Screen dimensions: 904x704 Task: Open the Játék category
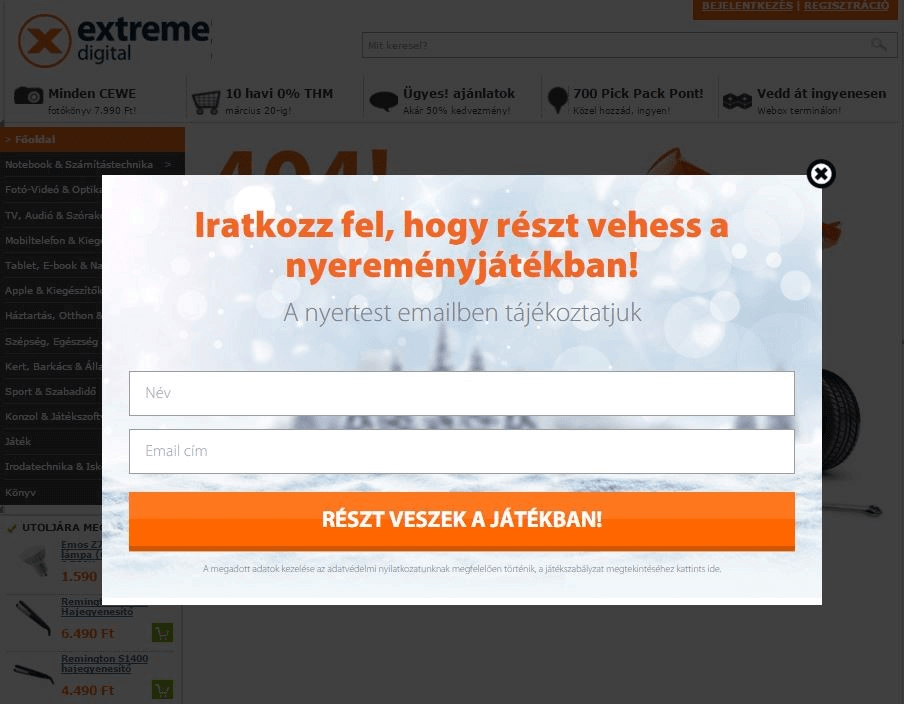coord(18,442)
